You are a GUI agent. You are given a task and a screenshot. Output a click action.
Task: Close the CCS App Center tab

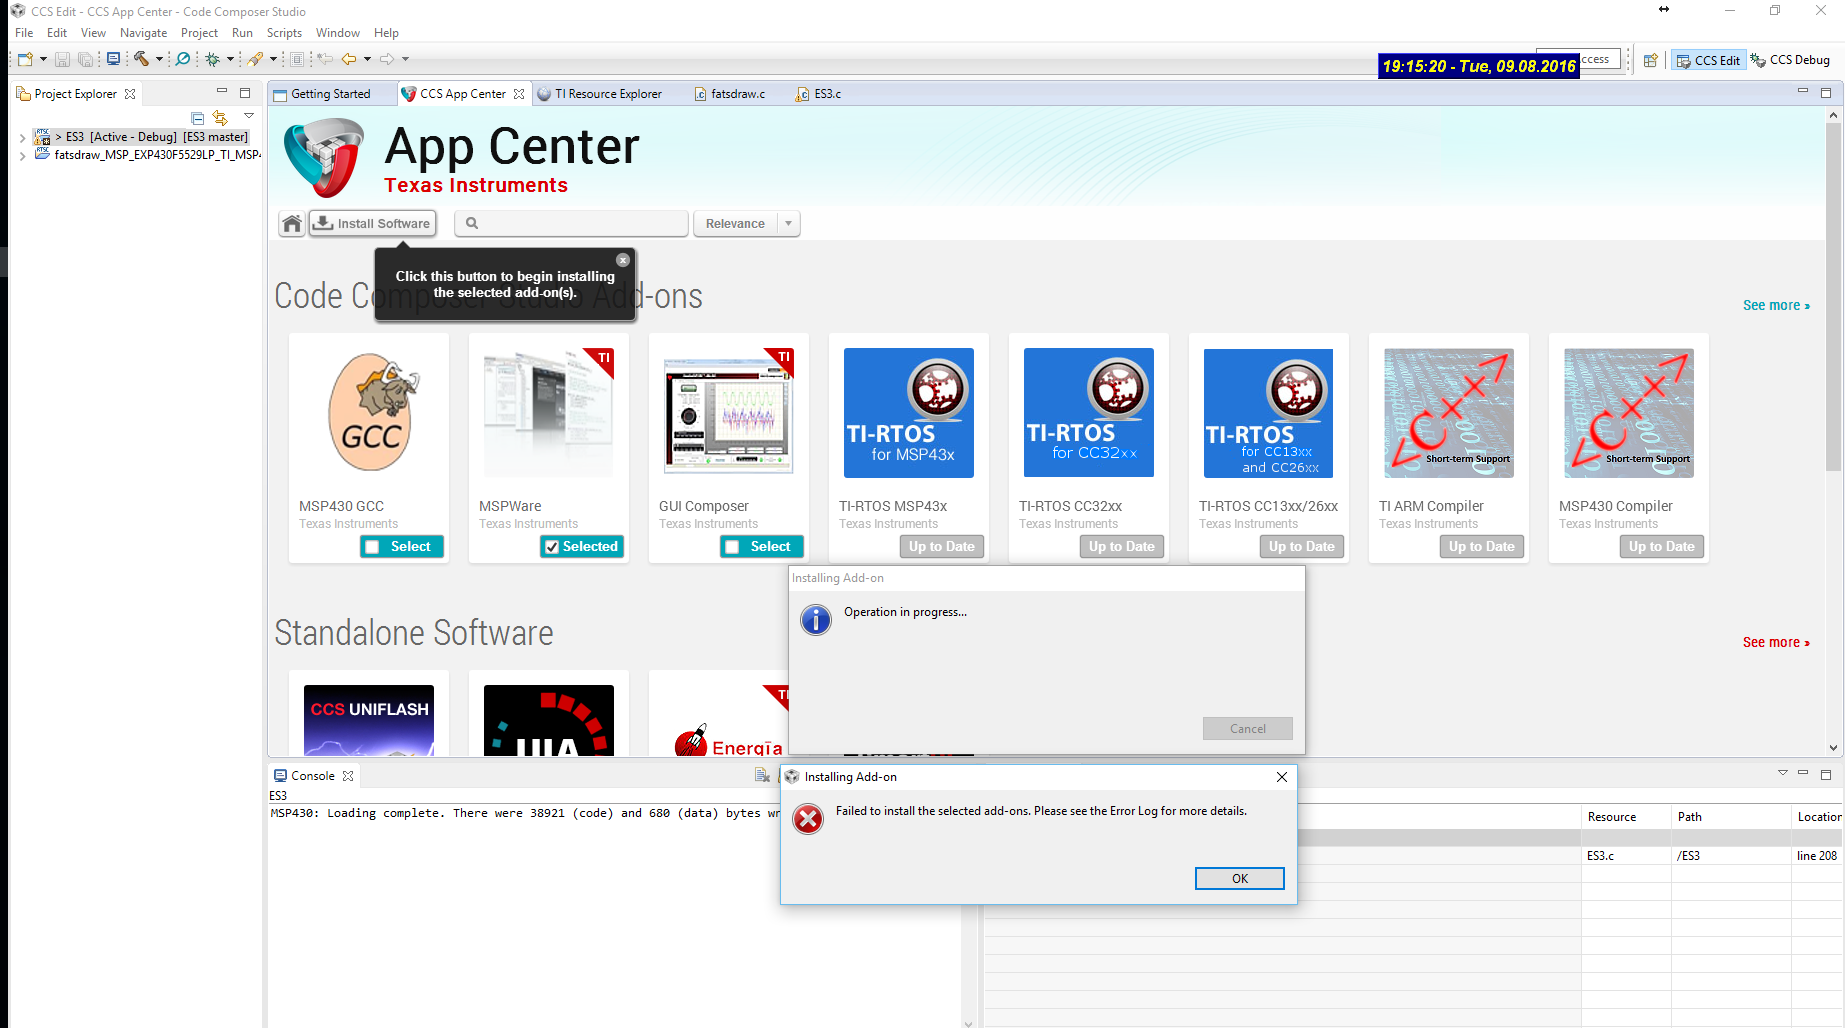[519, 94]
